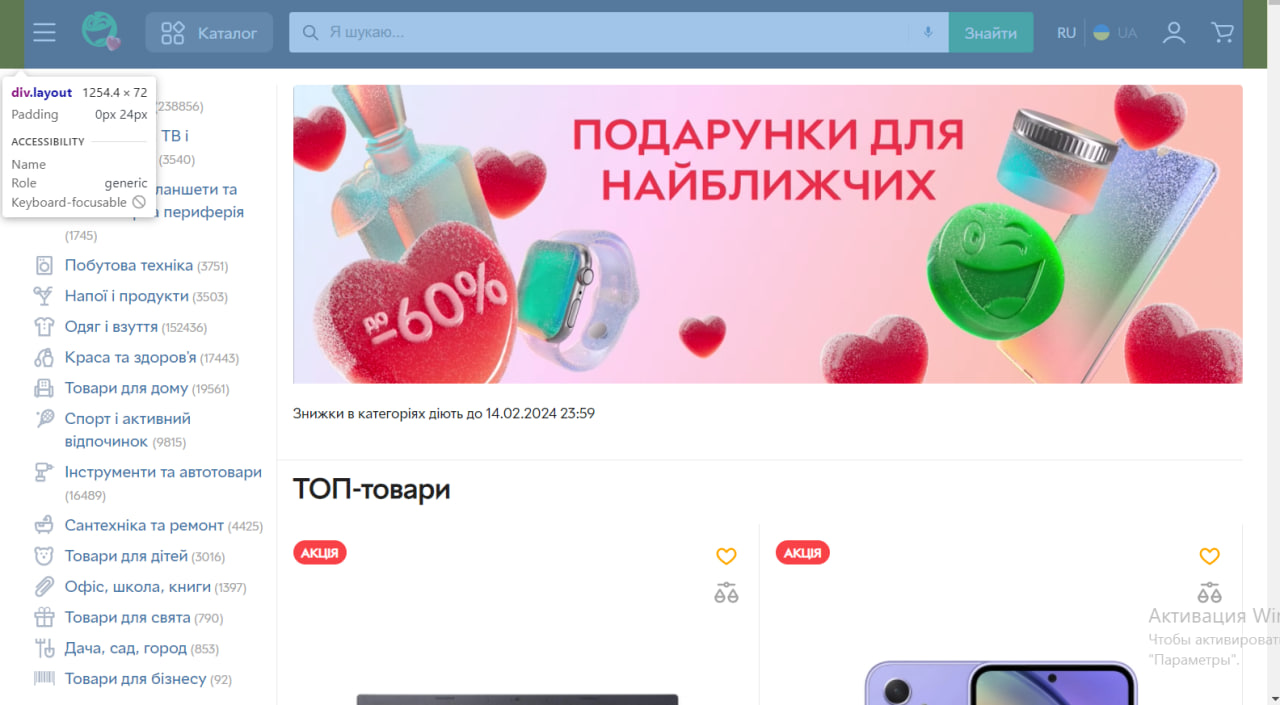Screen dimensions: 1280x705
Task: Add first product to wishlist heart
Action: tap(726, 556)
